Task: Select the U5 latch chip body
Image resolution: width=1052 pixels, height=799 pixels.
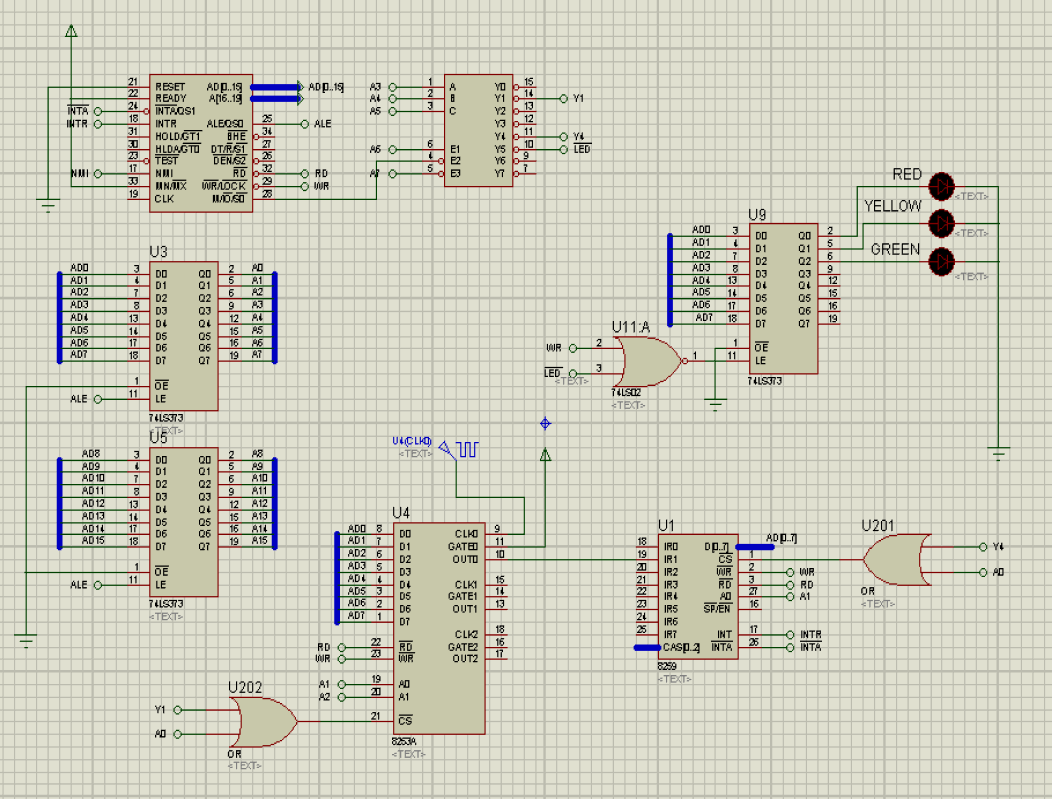Action: [x=183, y=522]
